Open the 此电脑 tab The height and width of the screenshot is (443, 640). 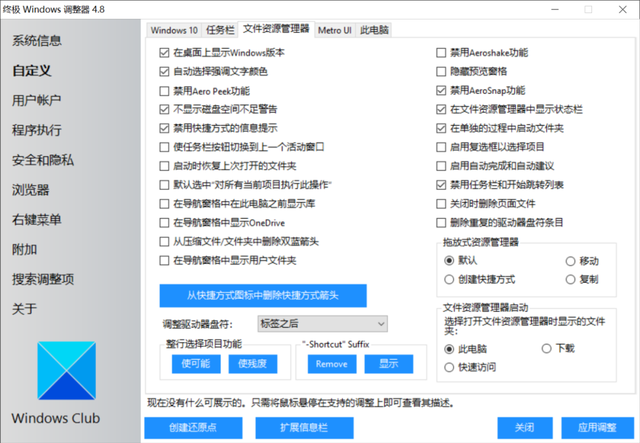pyautogui.click(x=374, y=30)
